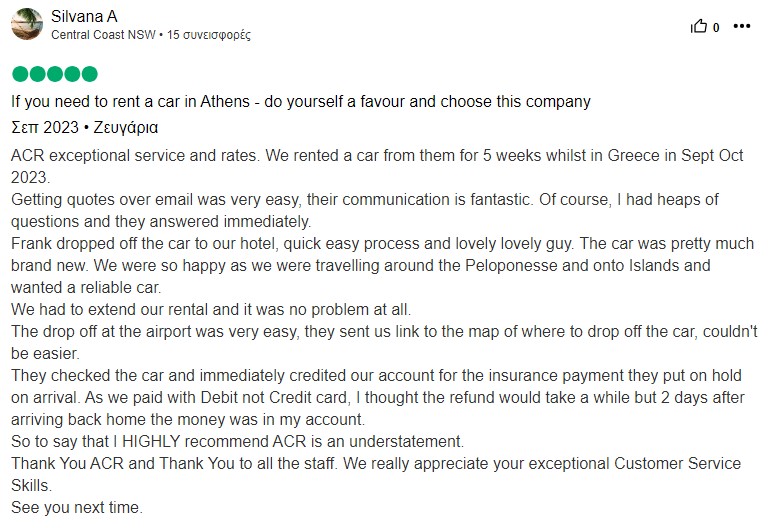This screenshot has height=528, width=768.
Task: Click the 'Σεπ 2023' review date
Action: tap(45, 127)
